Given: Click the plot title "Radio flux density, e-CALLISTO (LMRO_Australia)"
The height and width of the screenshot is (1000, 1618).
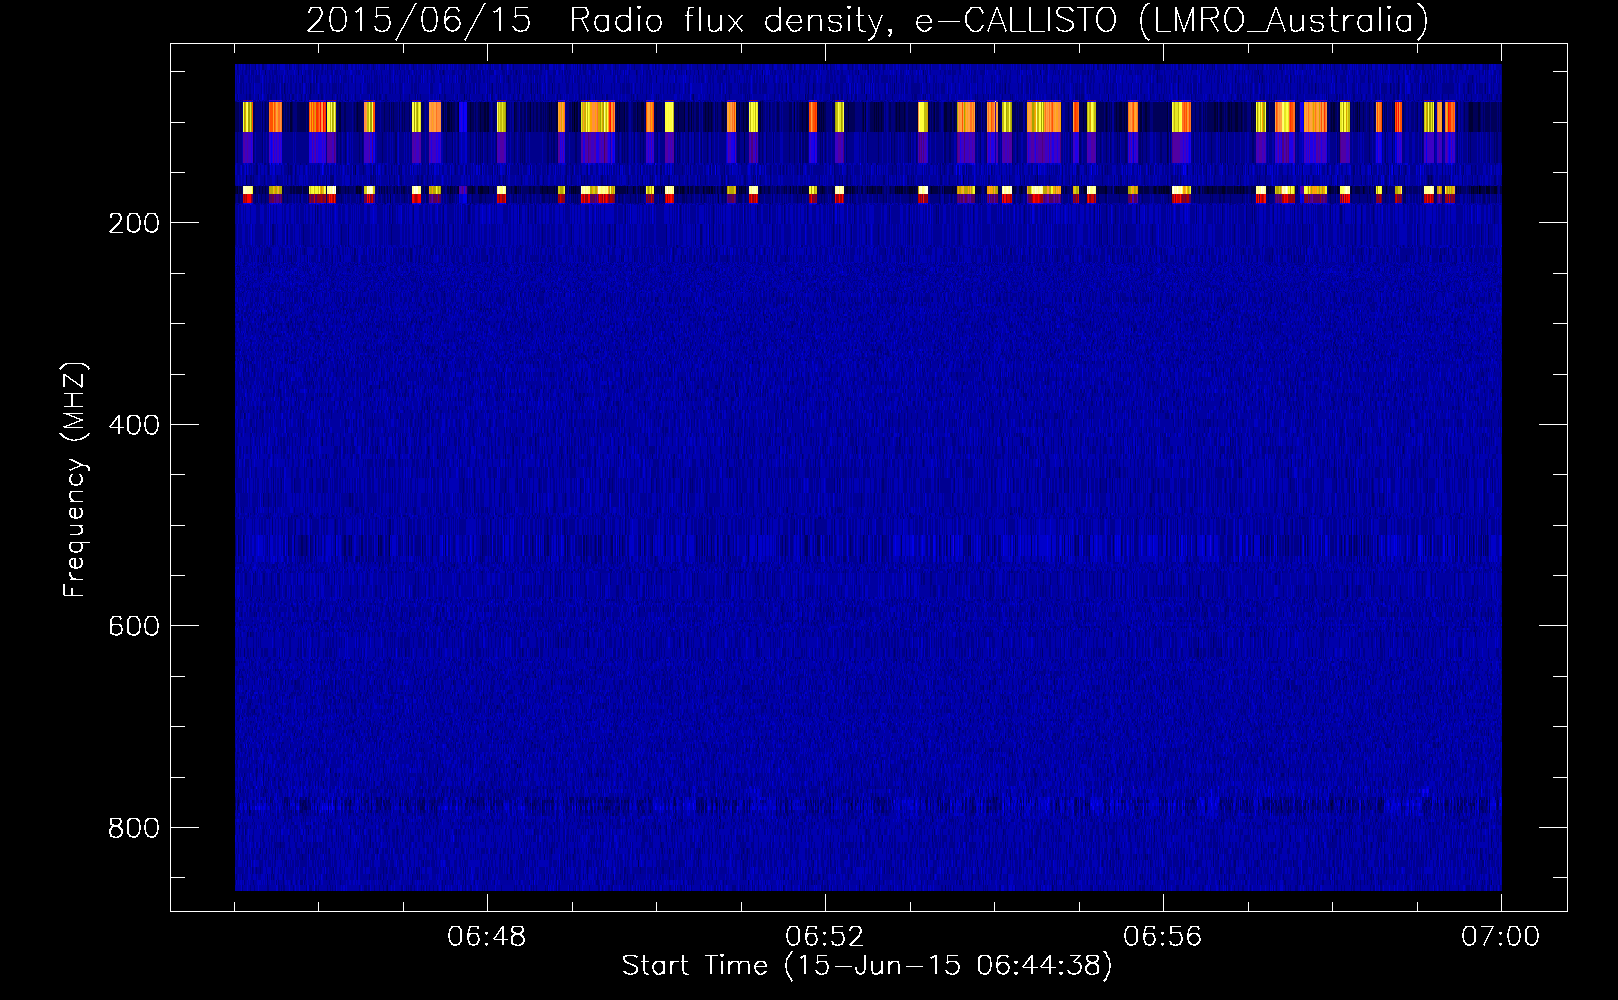Looking at the screenshot, I should [x=999, y=21].
